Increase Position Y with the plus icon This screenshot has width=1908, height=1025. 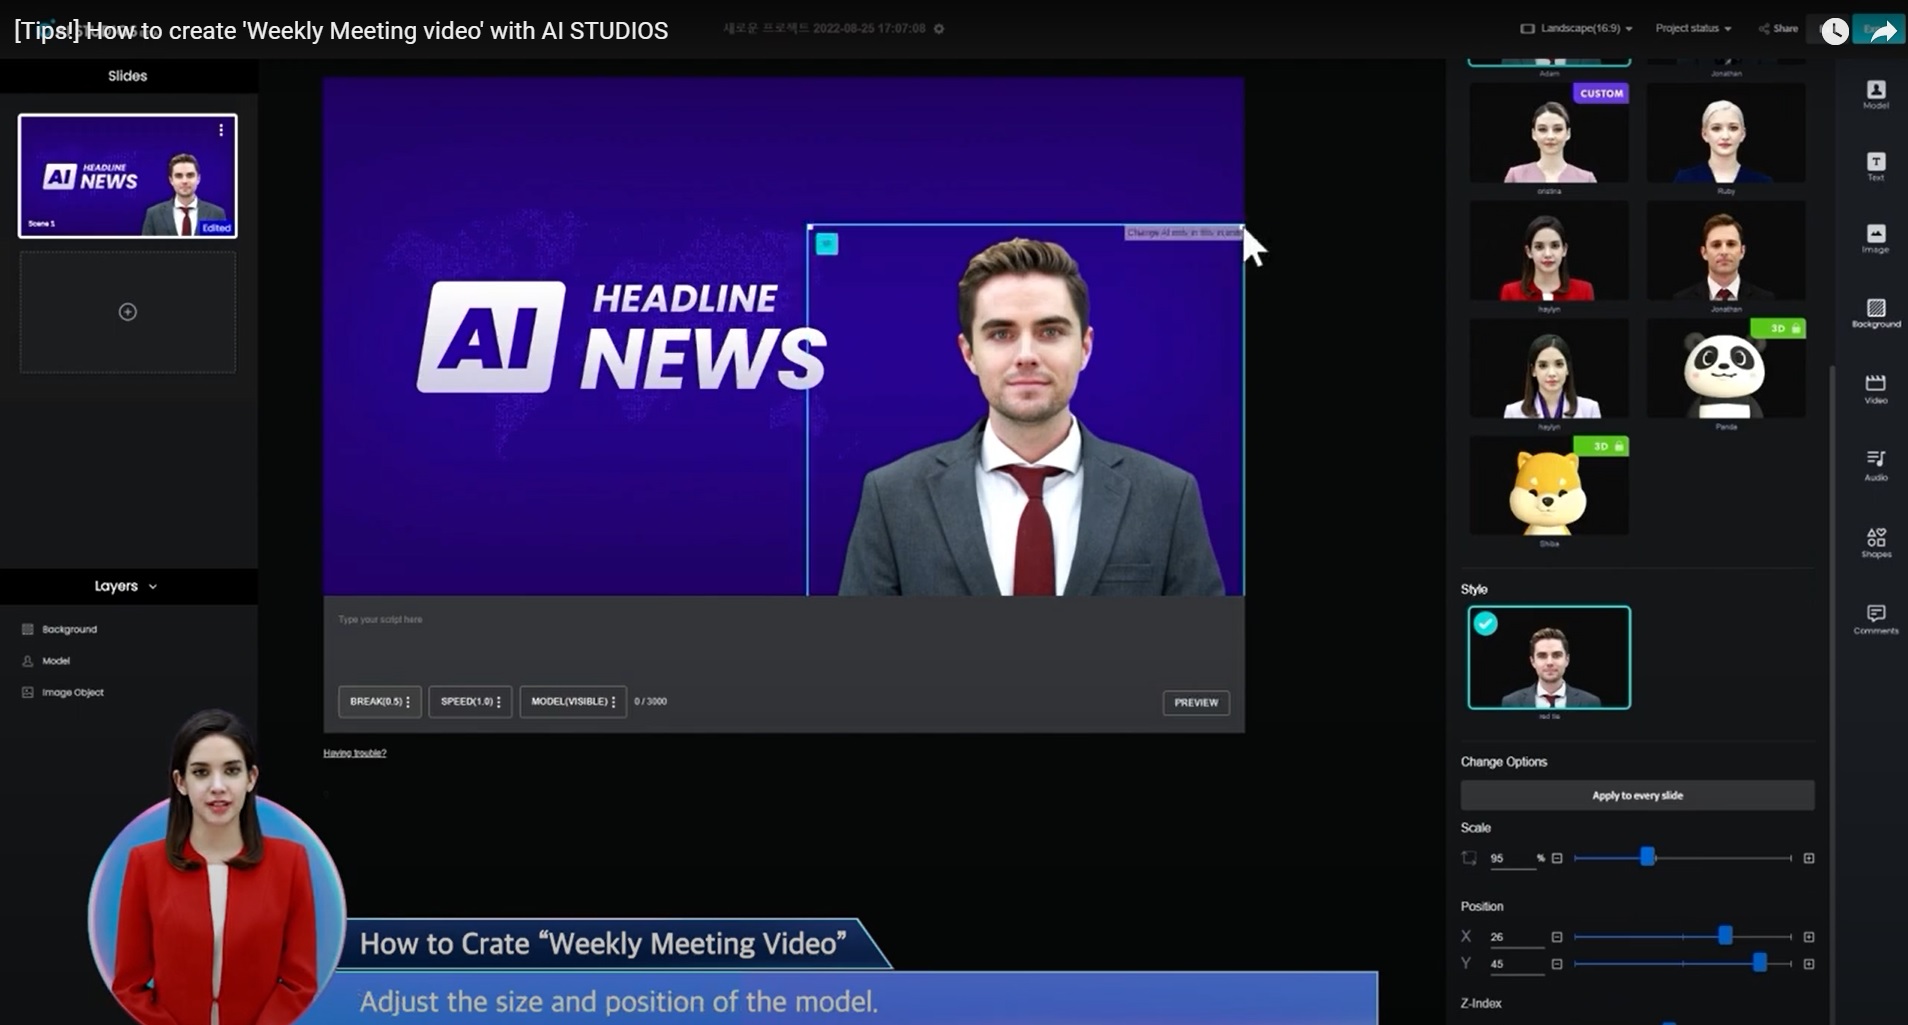[x=1809, y=964]
